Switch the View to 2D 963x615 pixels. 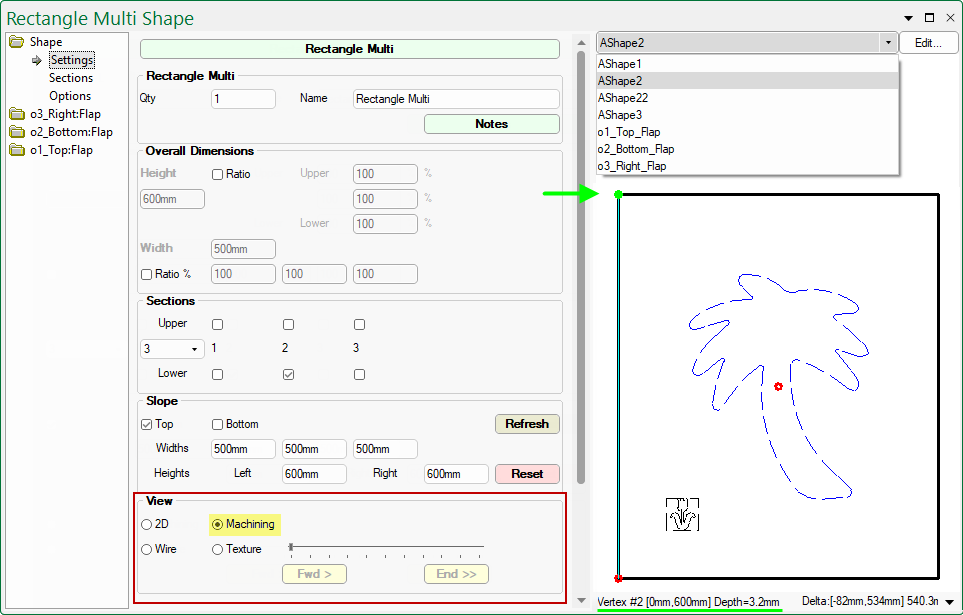point(145,523)
